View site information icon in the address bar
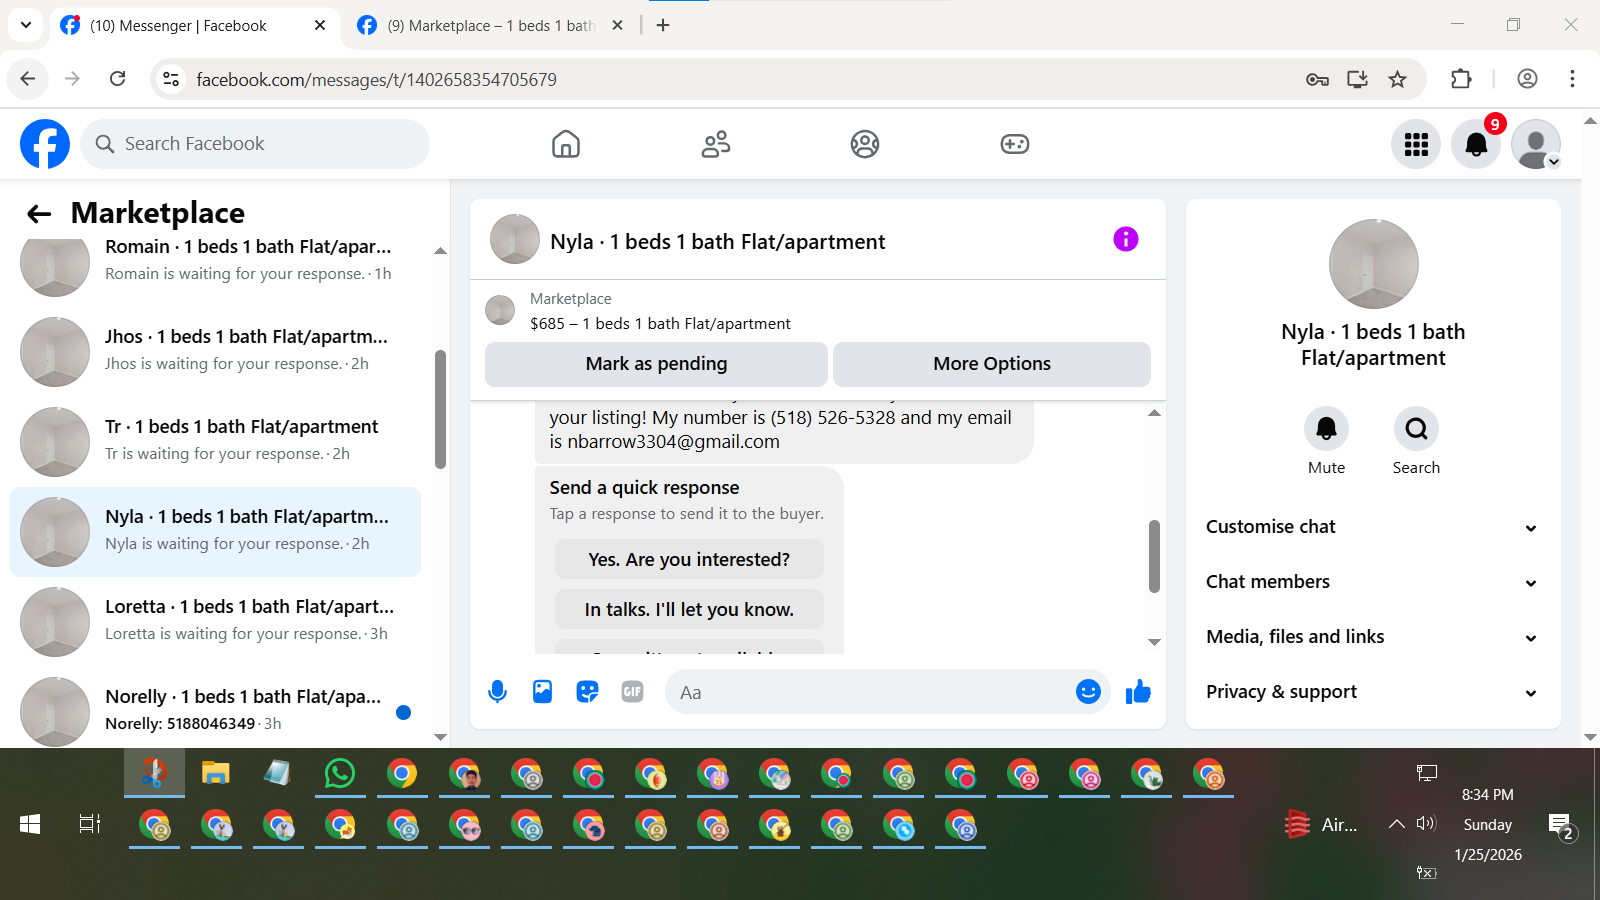Viewport: 1600px width, 900px height. tap(171, 79)
